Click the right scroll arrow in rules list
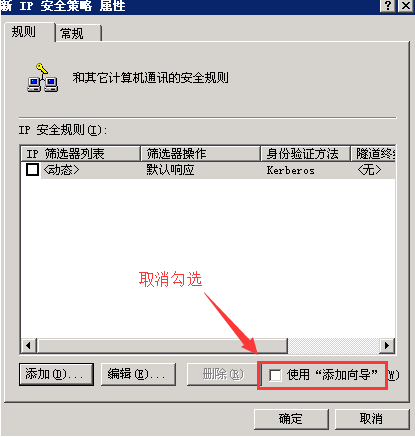415x437 pixels. [x=387, y=345]
